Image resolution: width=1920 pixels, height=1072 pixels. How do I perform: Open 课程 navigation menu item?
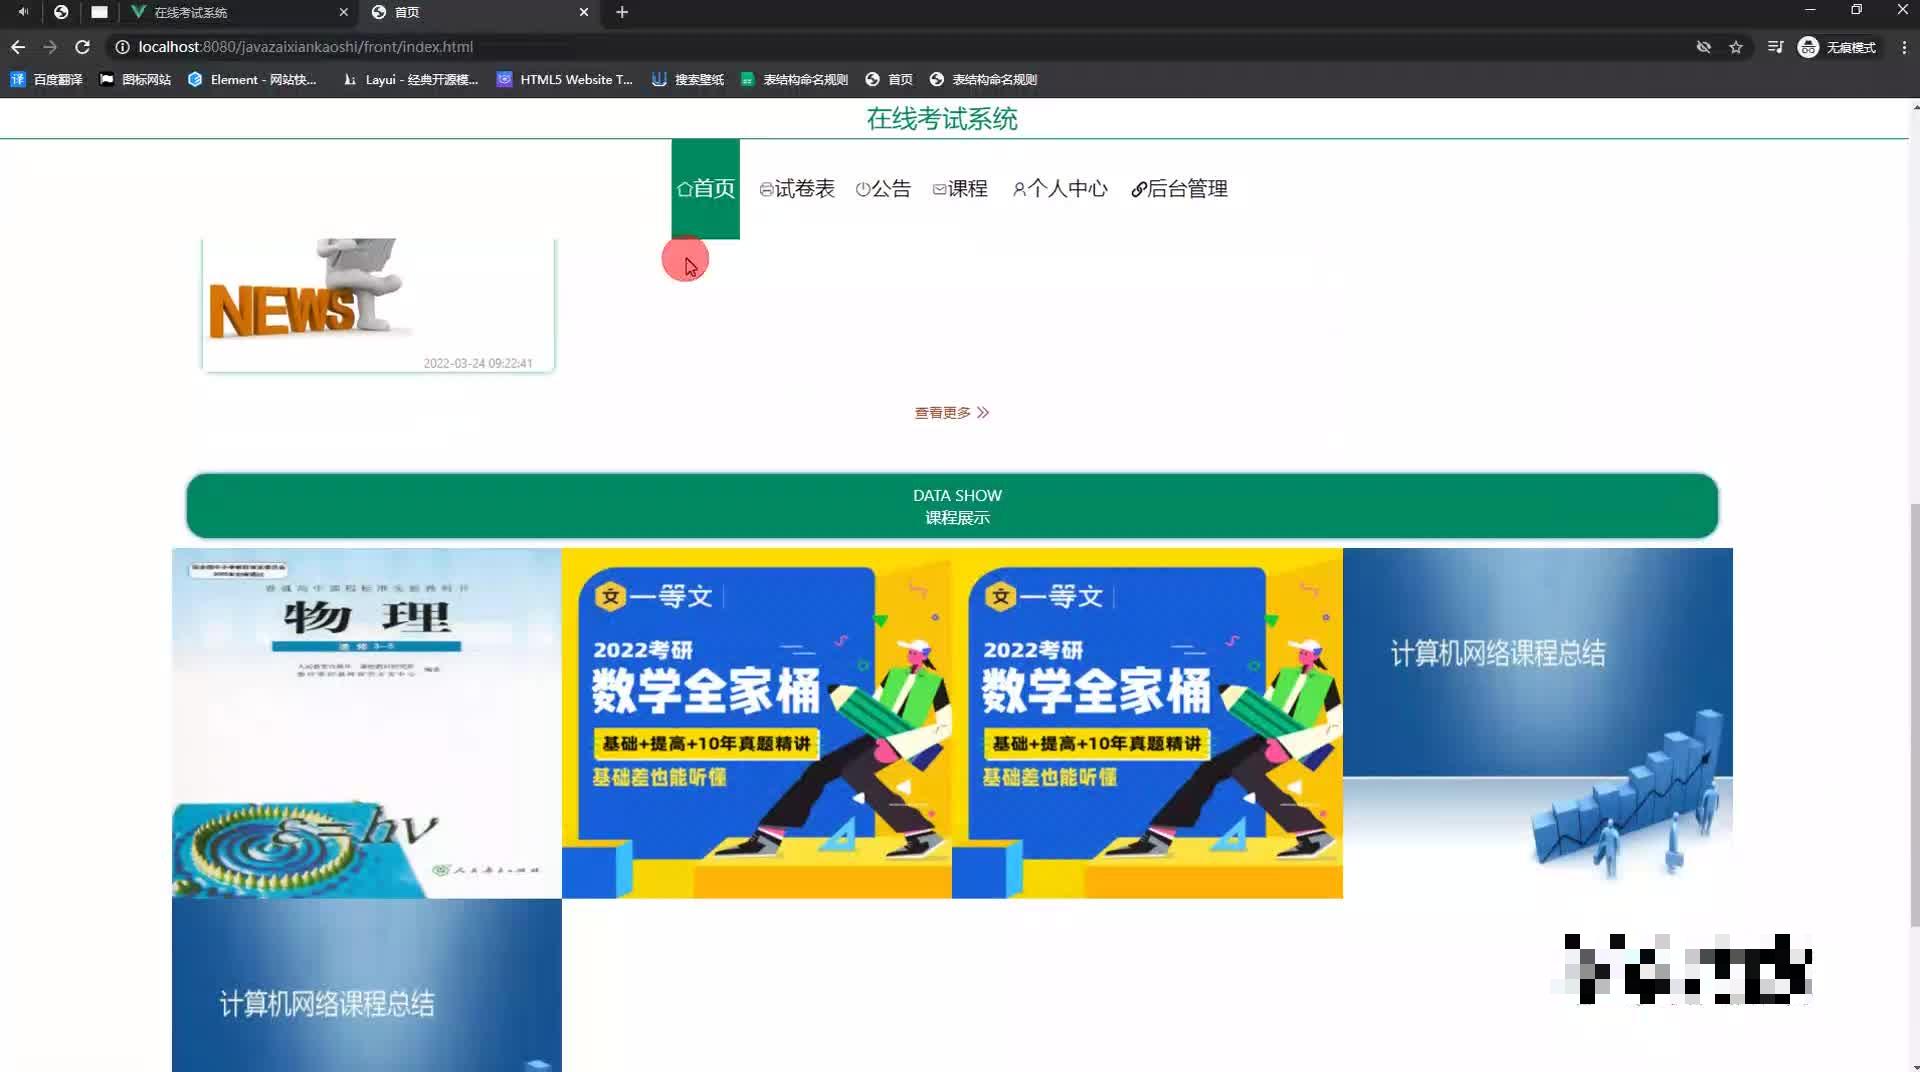tap(960, 189)
